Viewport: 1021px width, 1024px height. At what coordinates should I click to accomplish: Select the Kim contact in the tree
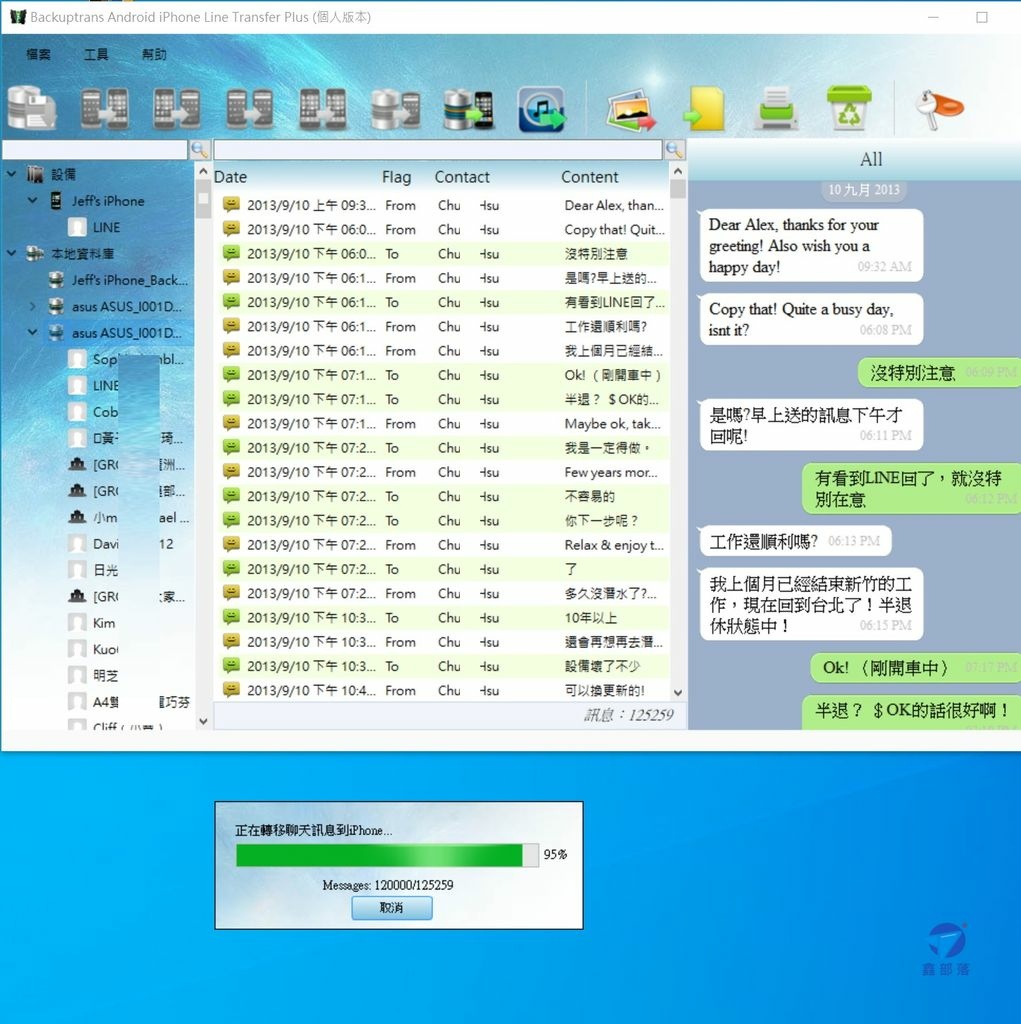pos(104,623)
